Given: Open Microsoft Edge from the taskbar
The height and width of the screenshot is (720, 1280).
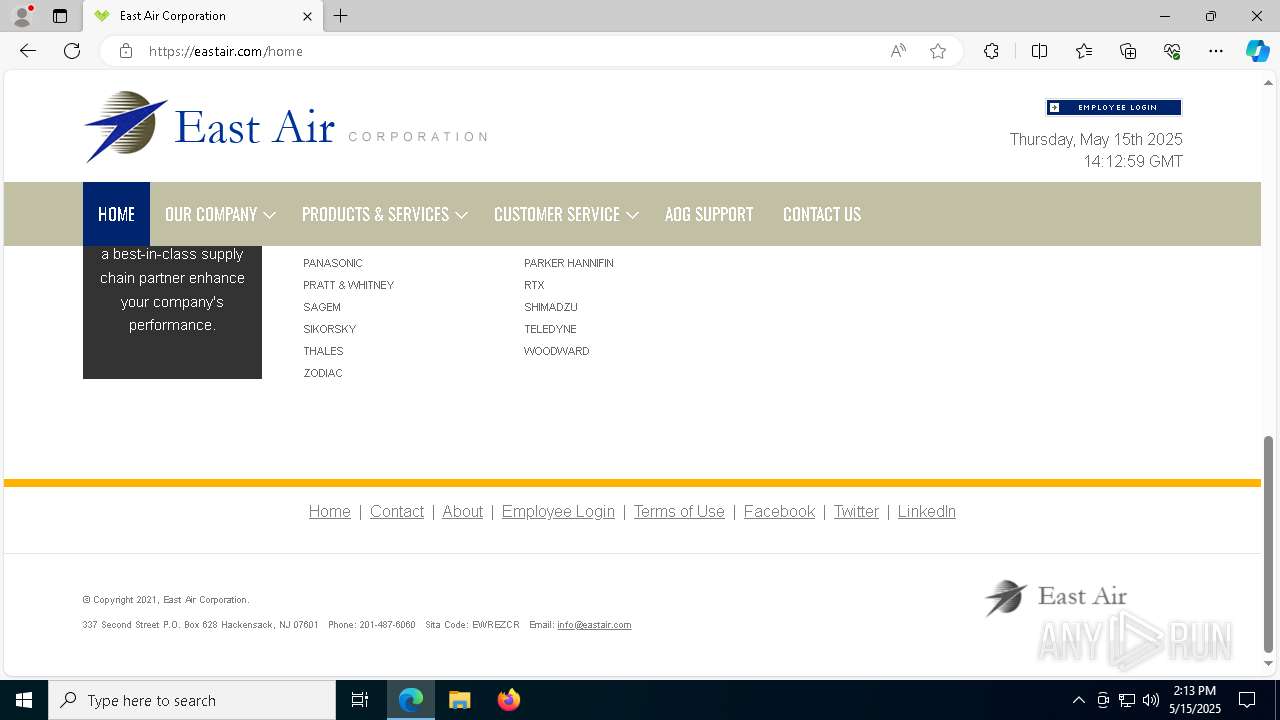Looking at the screenshot, I should 411,700.
